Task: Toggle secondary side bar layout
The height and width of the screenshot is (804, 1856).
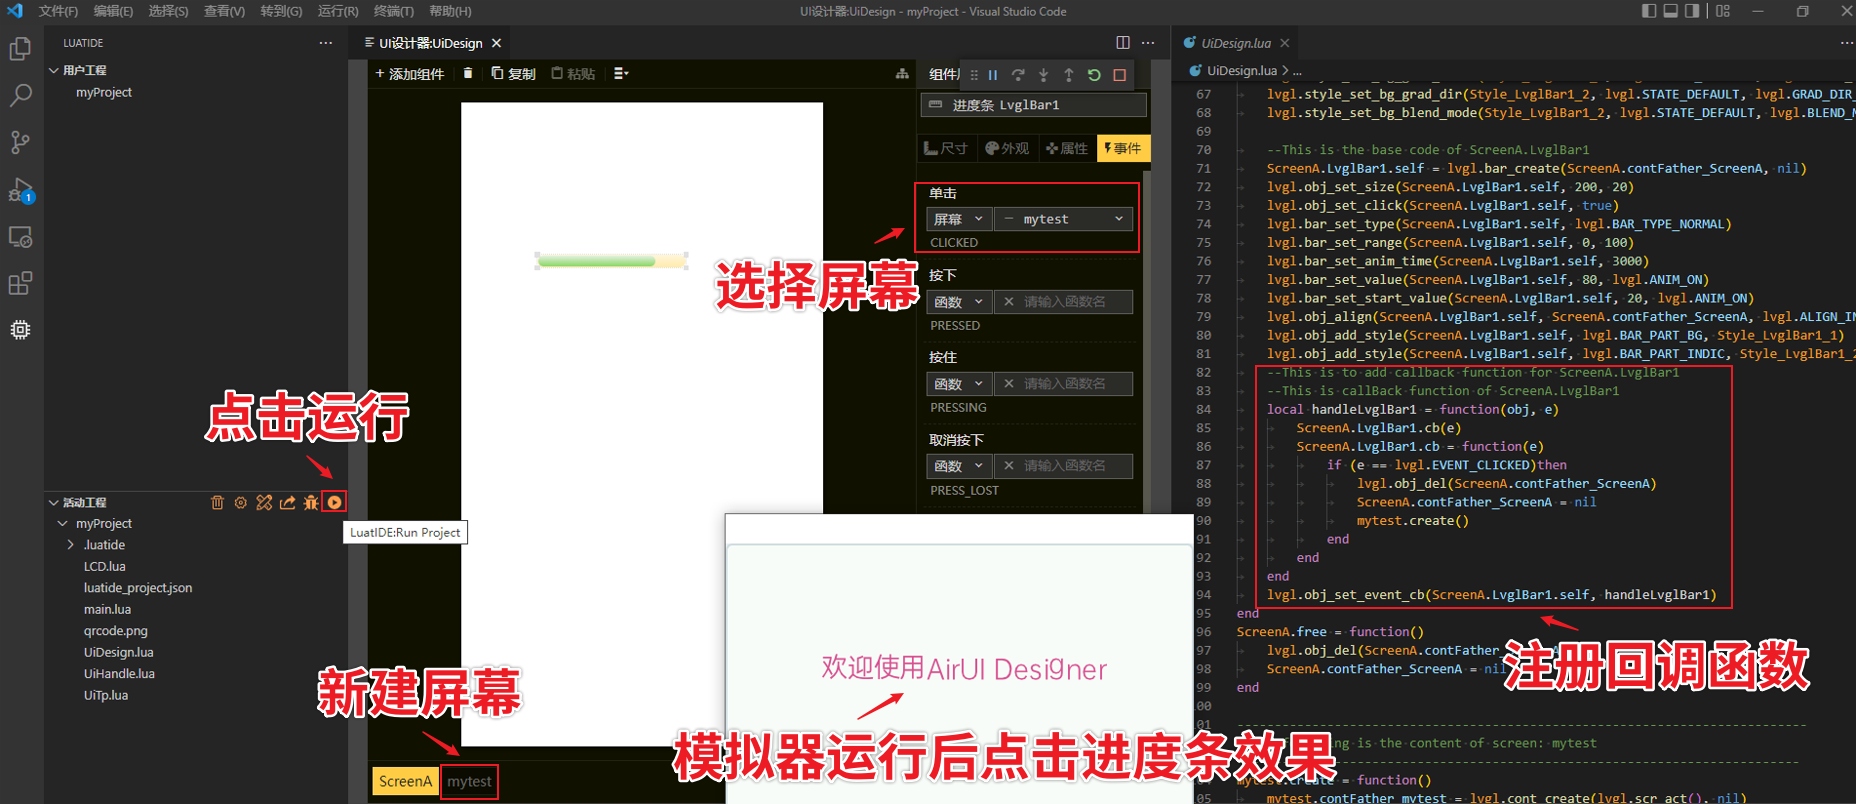Action: (1692, 11)
